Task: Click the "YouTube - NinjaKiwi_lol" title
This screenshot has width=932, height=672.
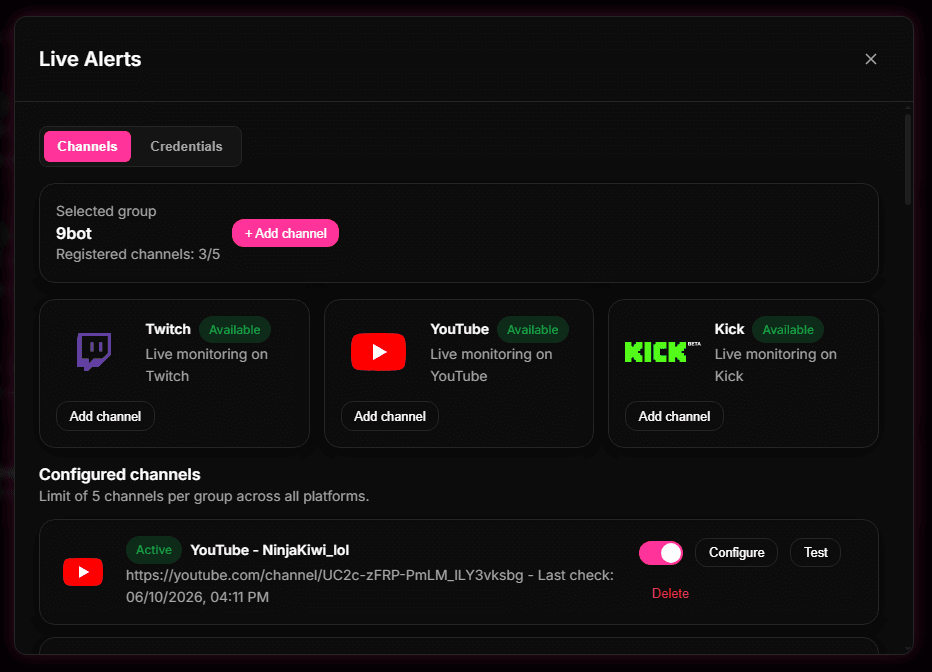Action: pos(270,550)
